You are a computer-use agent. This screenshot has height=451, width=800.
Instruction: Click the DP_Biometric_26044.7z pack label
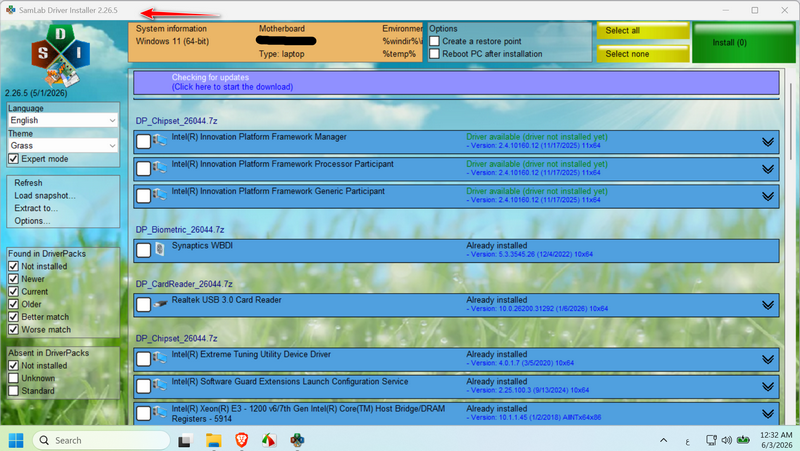pyautogui.click(x=180, y=230)
